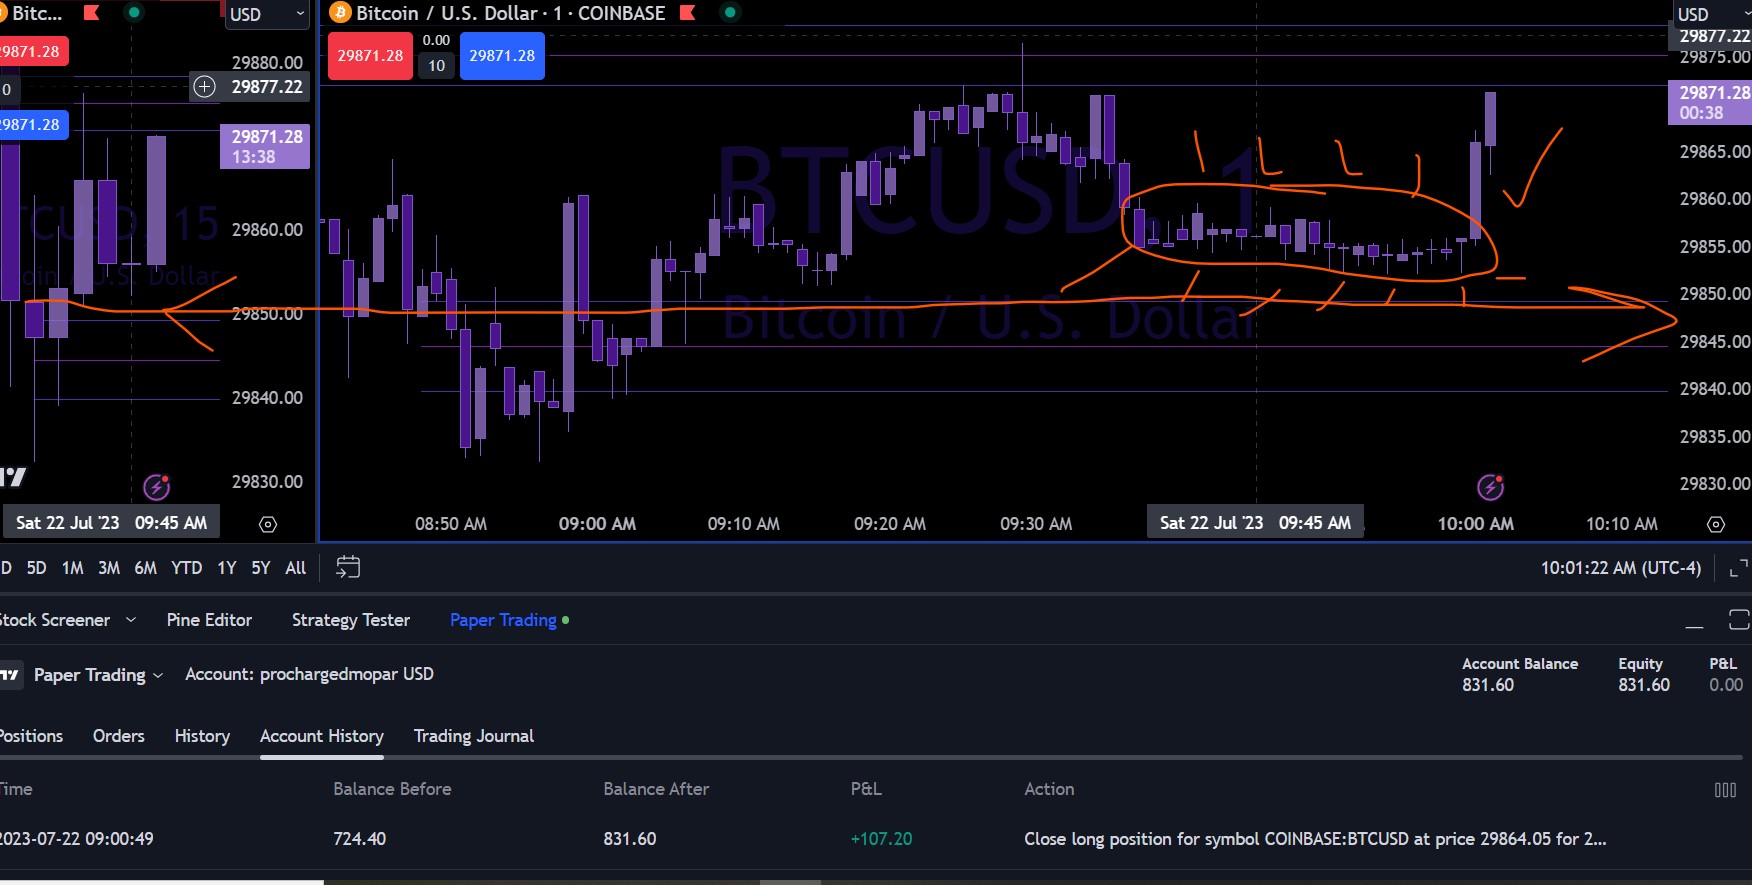This screenshot has height=885, width=1752.
Task: Maximize the bottom trading panel
Action: [1739, 620]
